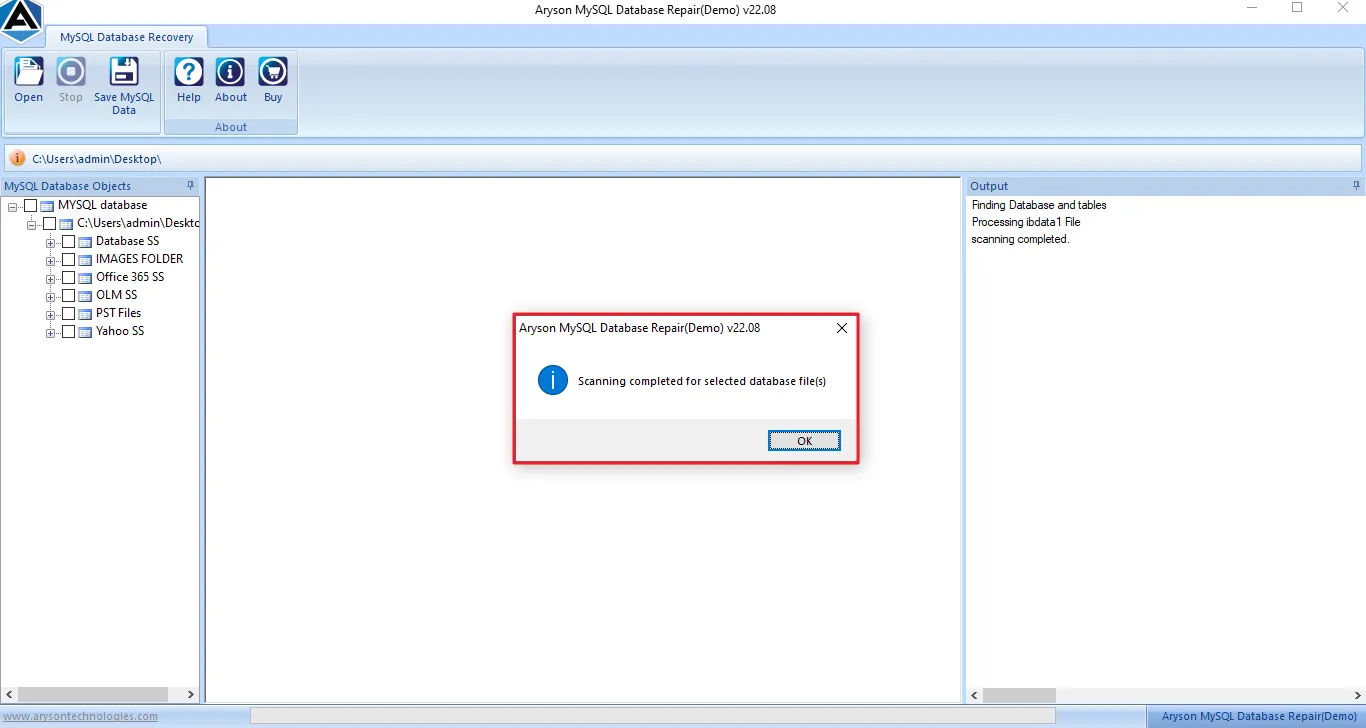Click the PST Files table icon
Viewport: 1366px width, 728px height.
point(85,313)
